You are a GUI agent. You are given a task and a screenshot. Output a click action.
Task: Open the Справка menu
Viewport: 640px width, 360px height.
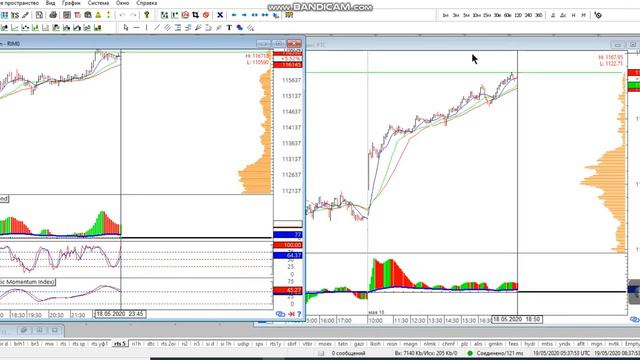(147, 3)
